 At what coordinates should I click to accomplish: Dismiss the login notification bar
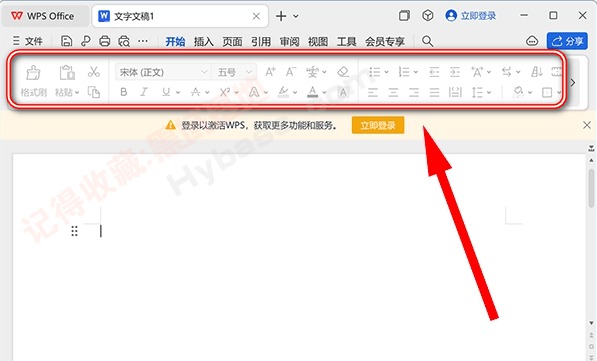coord(587,125)
